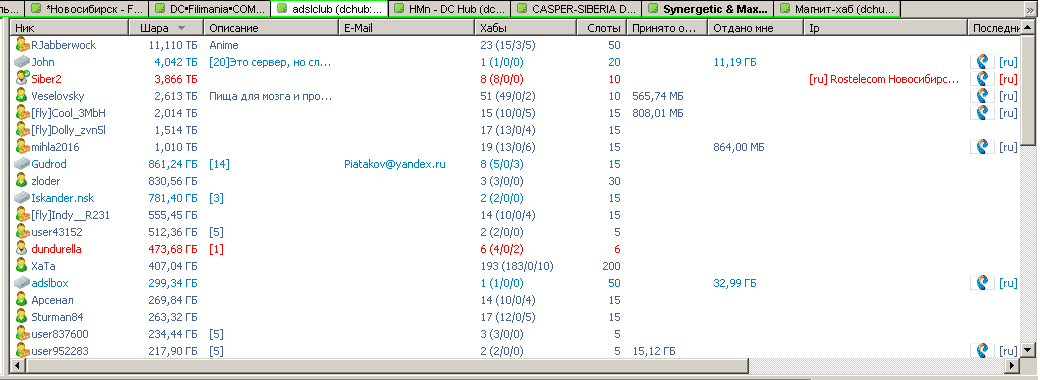Click Iskander.nsk user icon

[x=23, y=198]
